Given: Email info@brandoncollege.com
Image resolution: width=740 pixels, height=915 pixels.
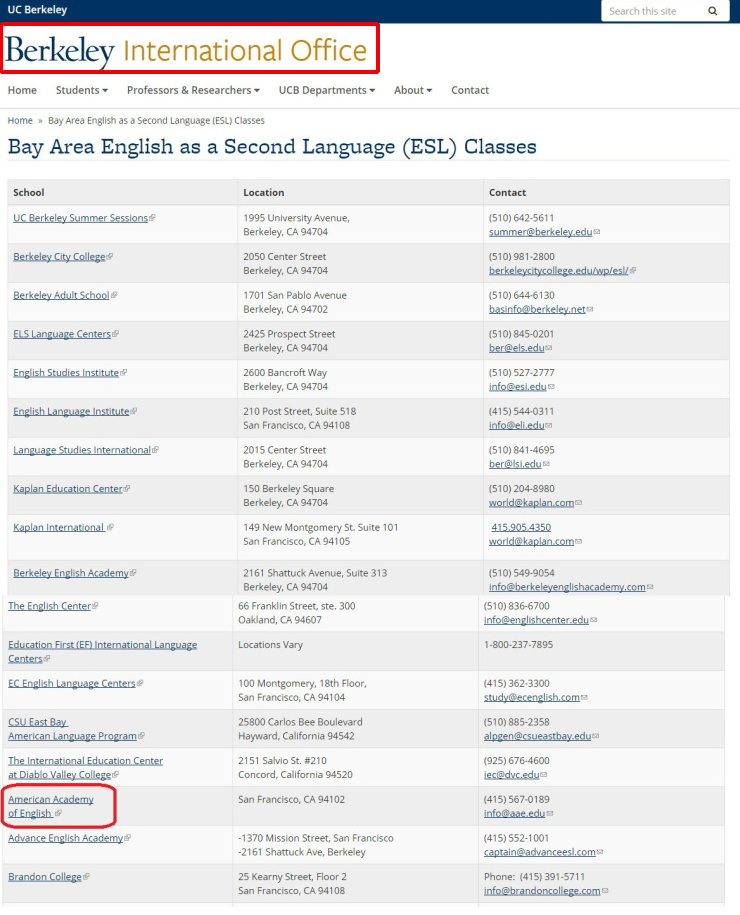Looking at the screenshot, I should point(542,890).
